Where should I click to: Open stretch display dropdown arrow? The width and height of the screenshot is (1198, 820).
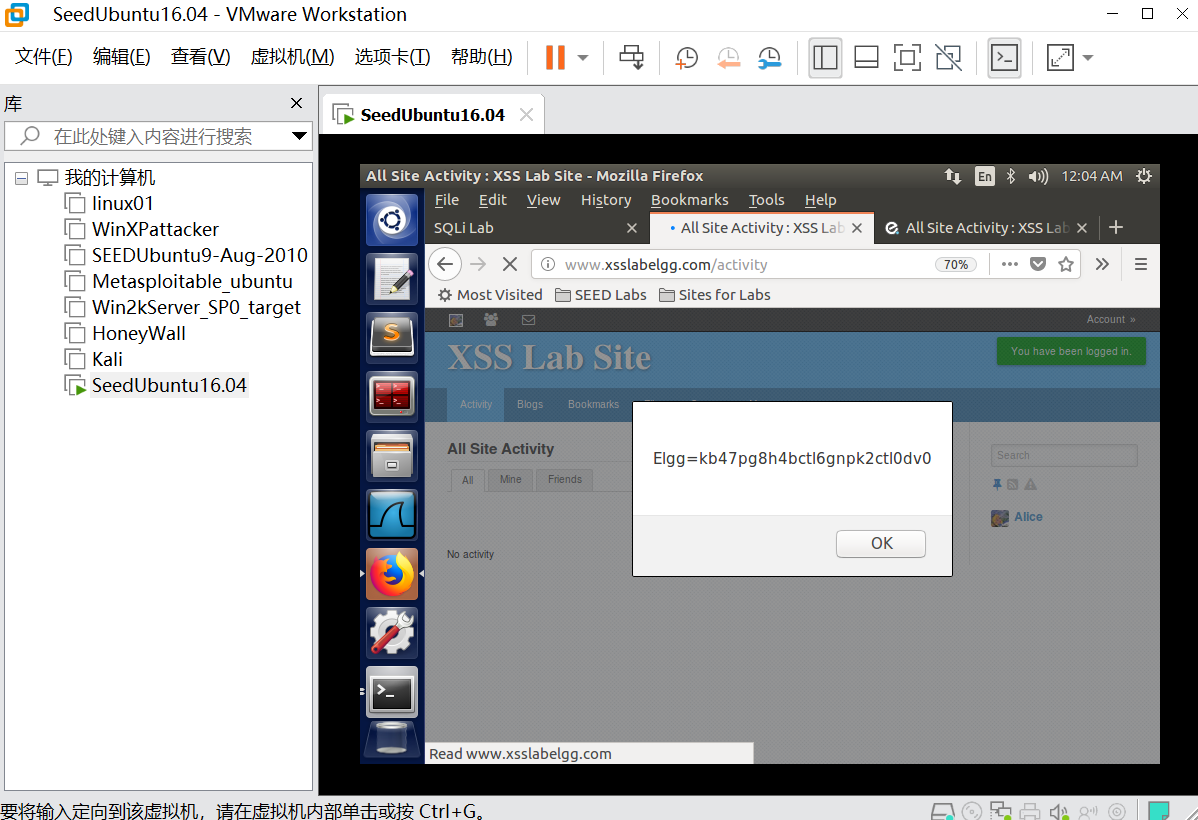pos(1088,57)
